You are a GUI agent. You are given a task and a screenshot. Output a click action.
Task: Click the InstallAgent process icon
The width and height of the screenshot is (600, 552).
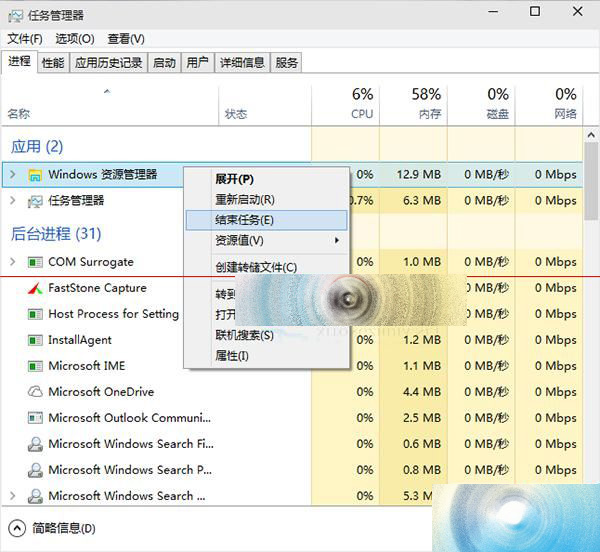tap(35, 340)
